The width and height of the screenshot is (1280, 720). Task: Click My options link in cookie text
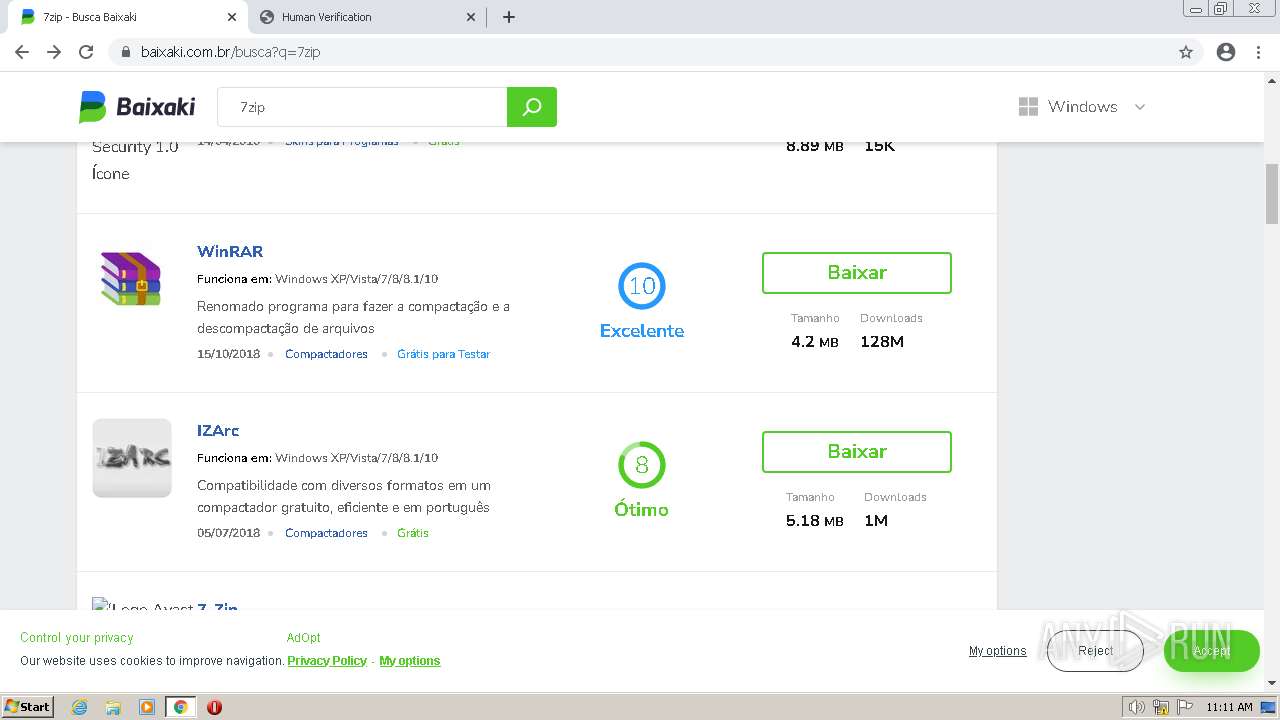(x=409, y=661)
